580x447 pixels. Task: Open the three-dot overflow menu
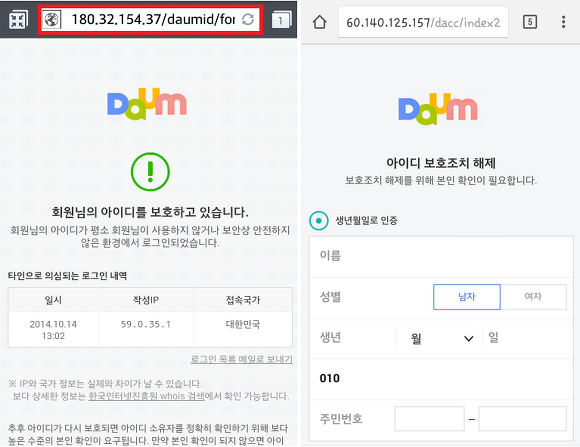pos(563,22)
